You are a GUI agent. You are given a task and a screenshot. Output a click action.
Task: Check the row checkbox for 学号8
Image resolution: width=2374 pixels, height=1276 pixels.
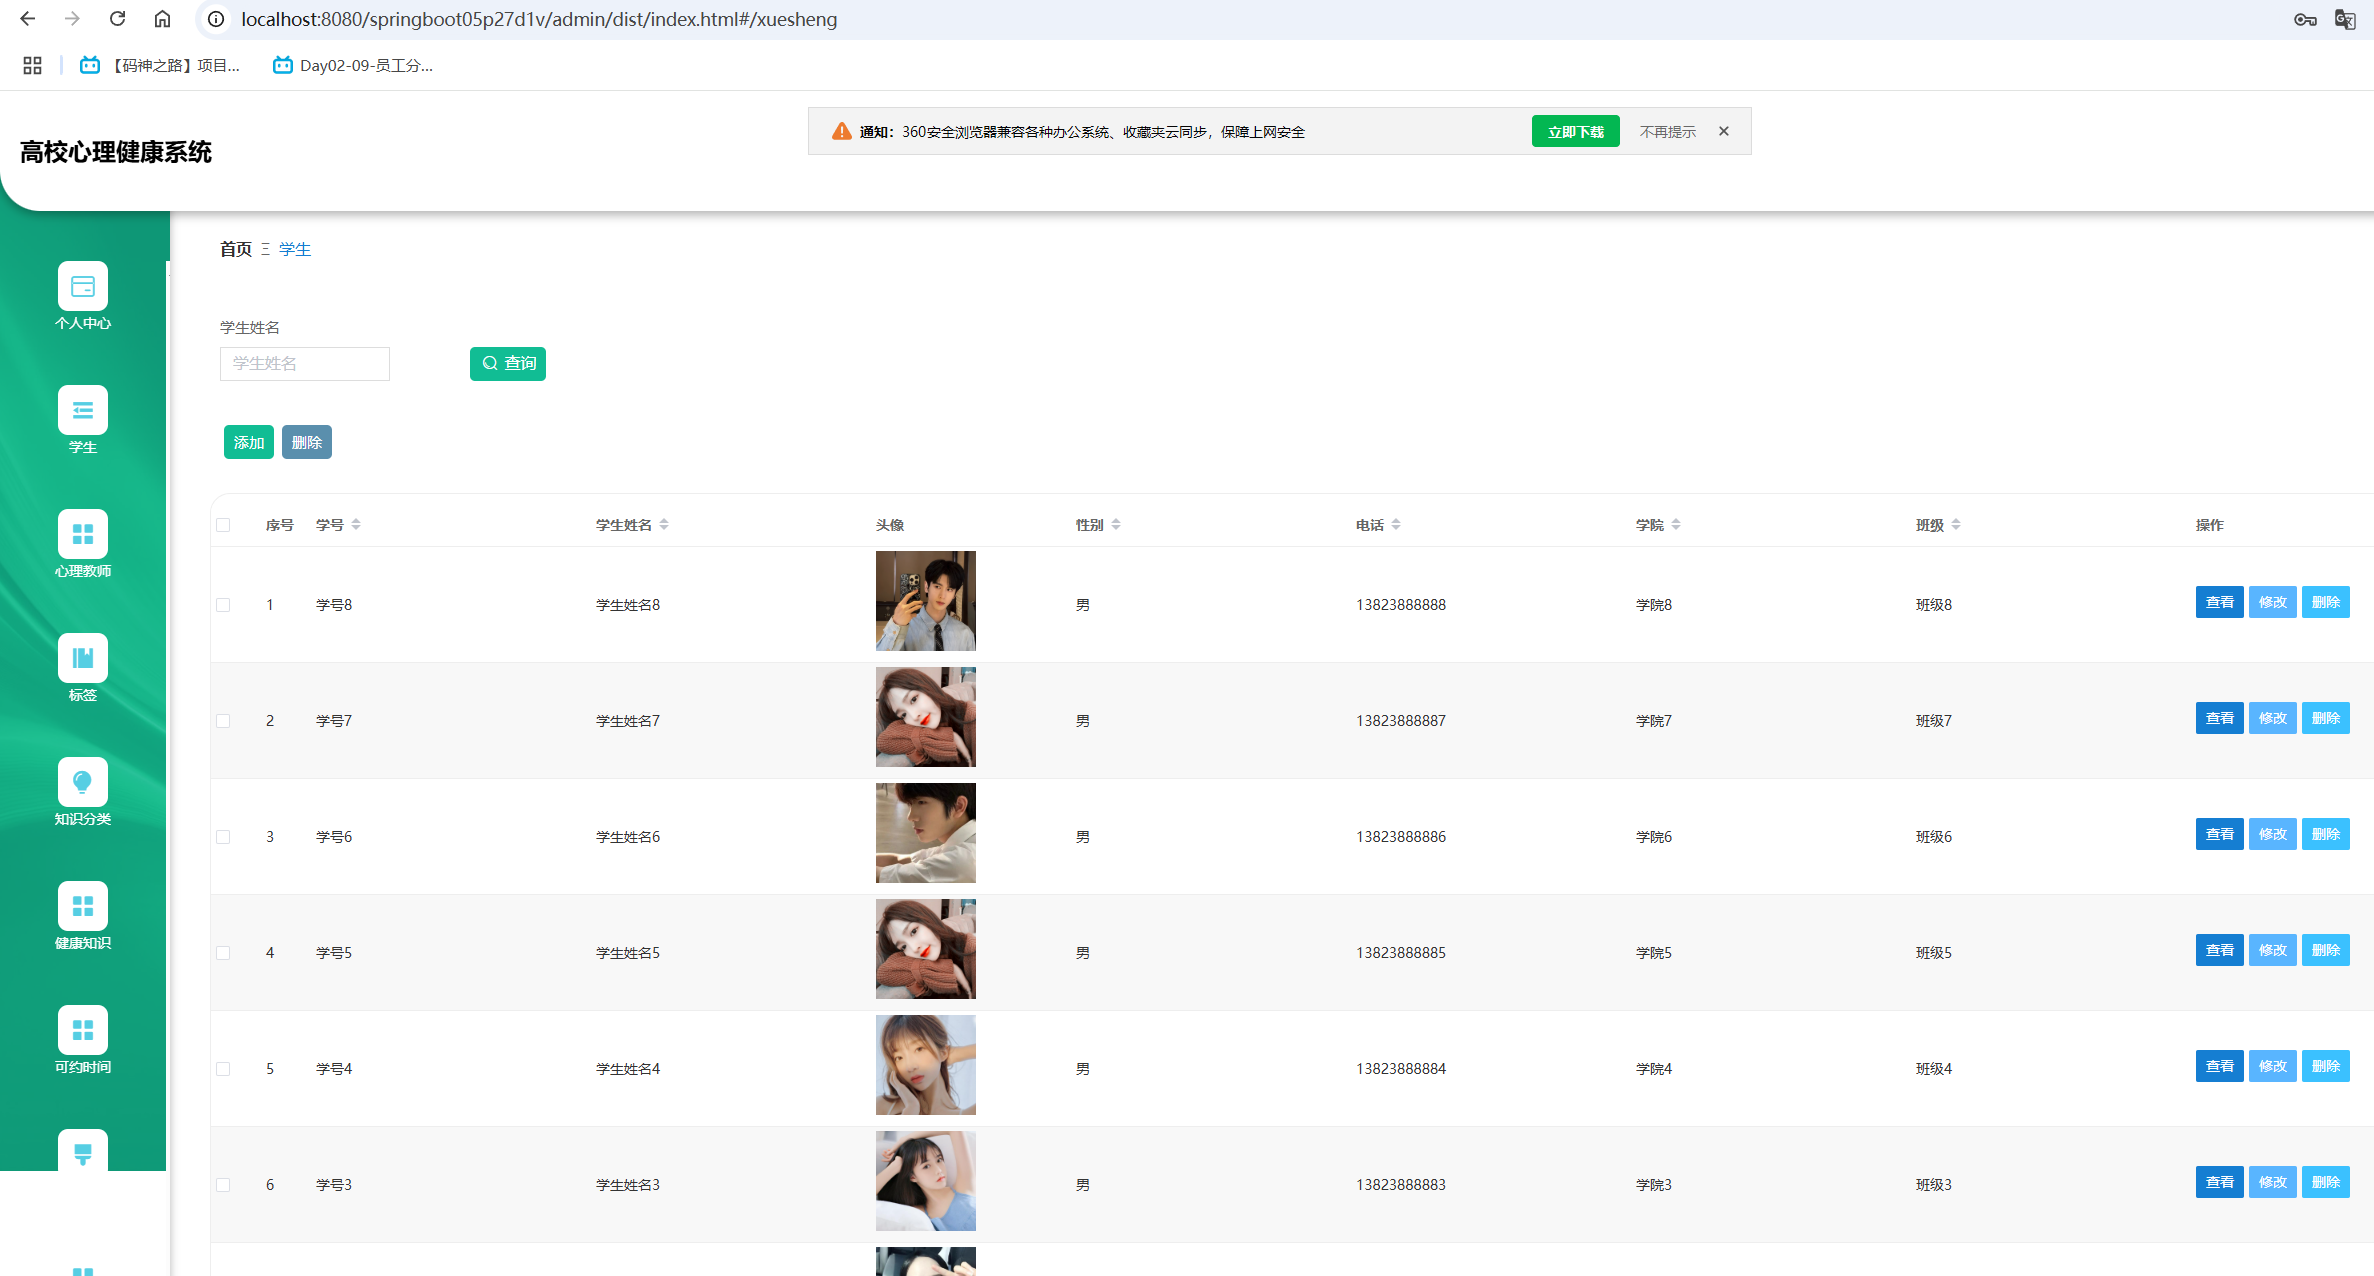pos(223,605)
